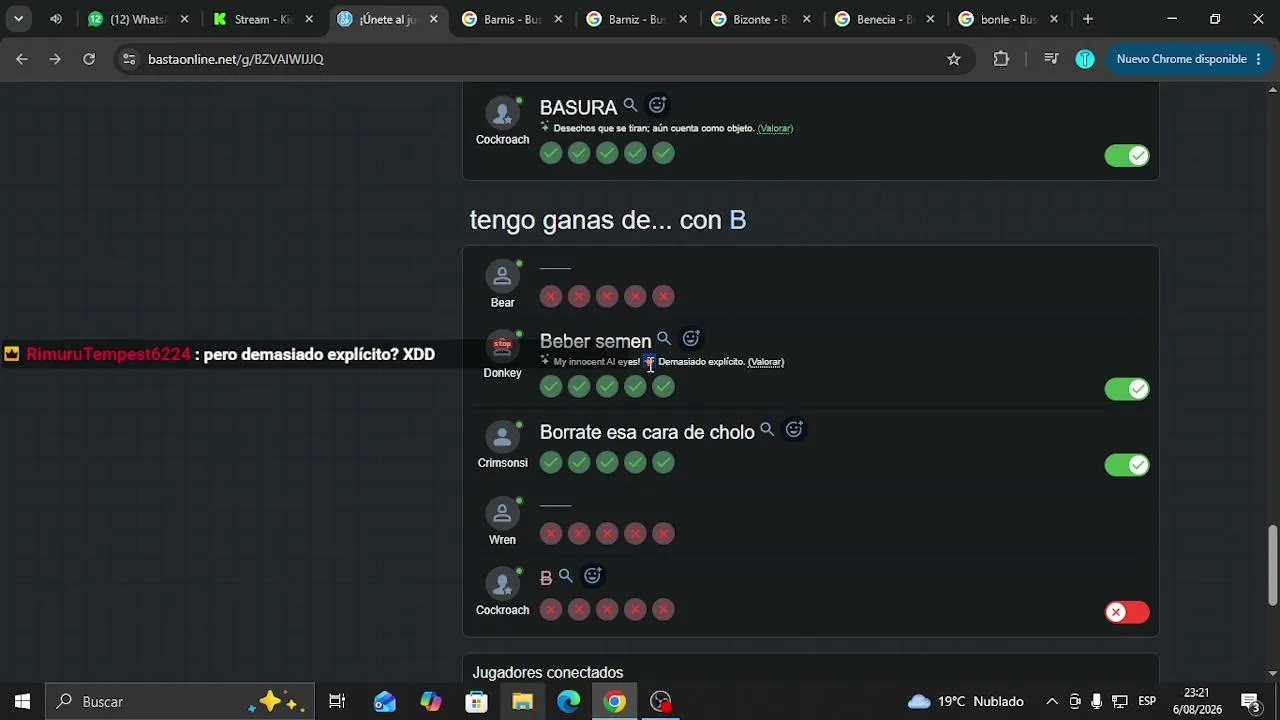Switch to the bonle search tab

[1009, 19]
